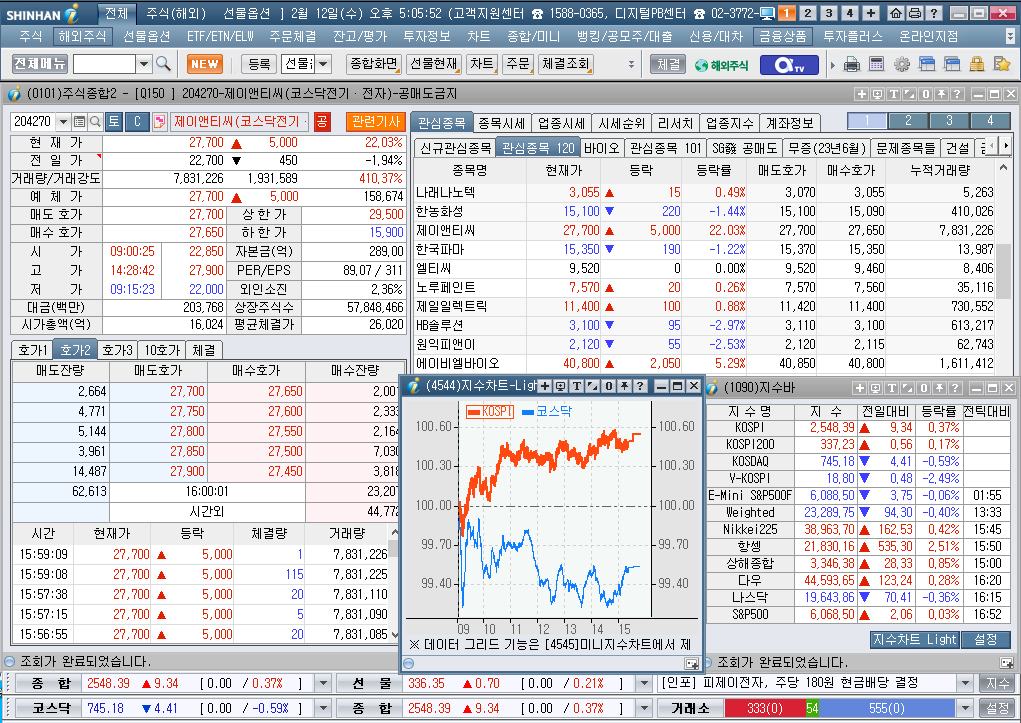Open the stock code 204270 dropdown
This screenshot has width=1021, height=723.
(x=63, y=121)
